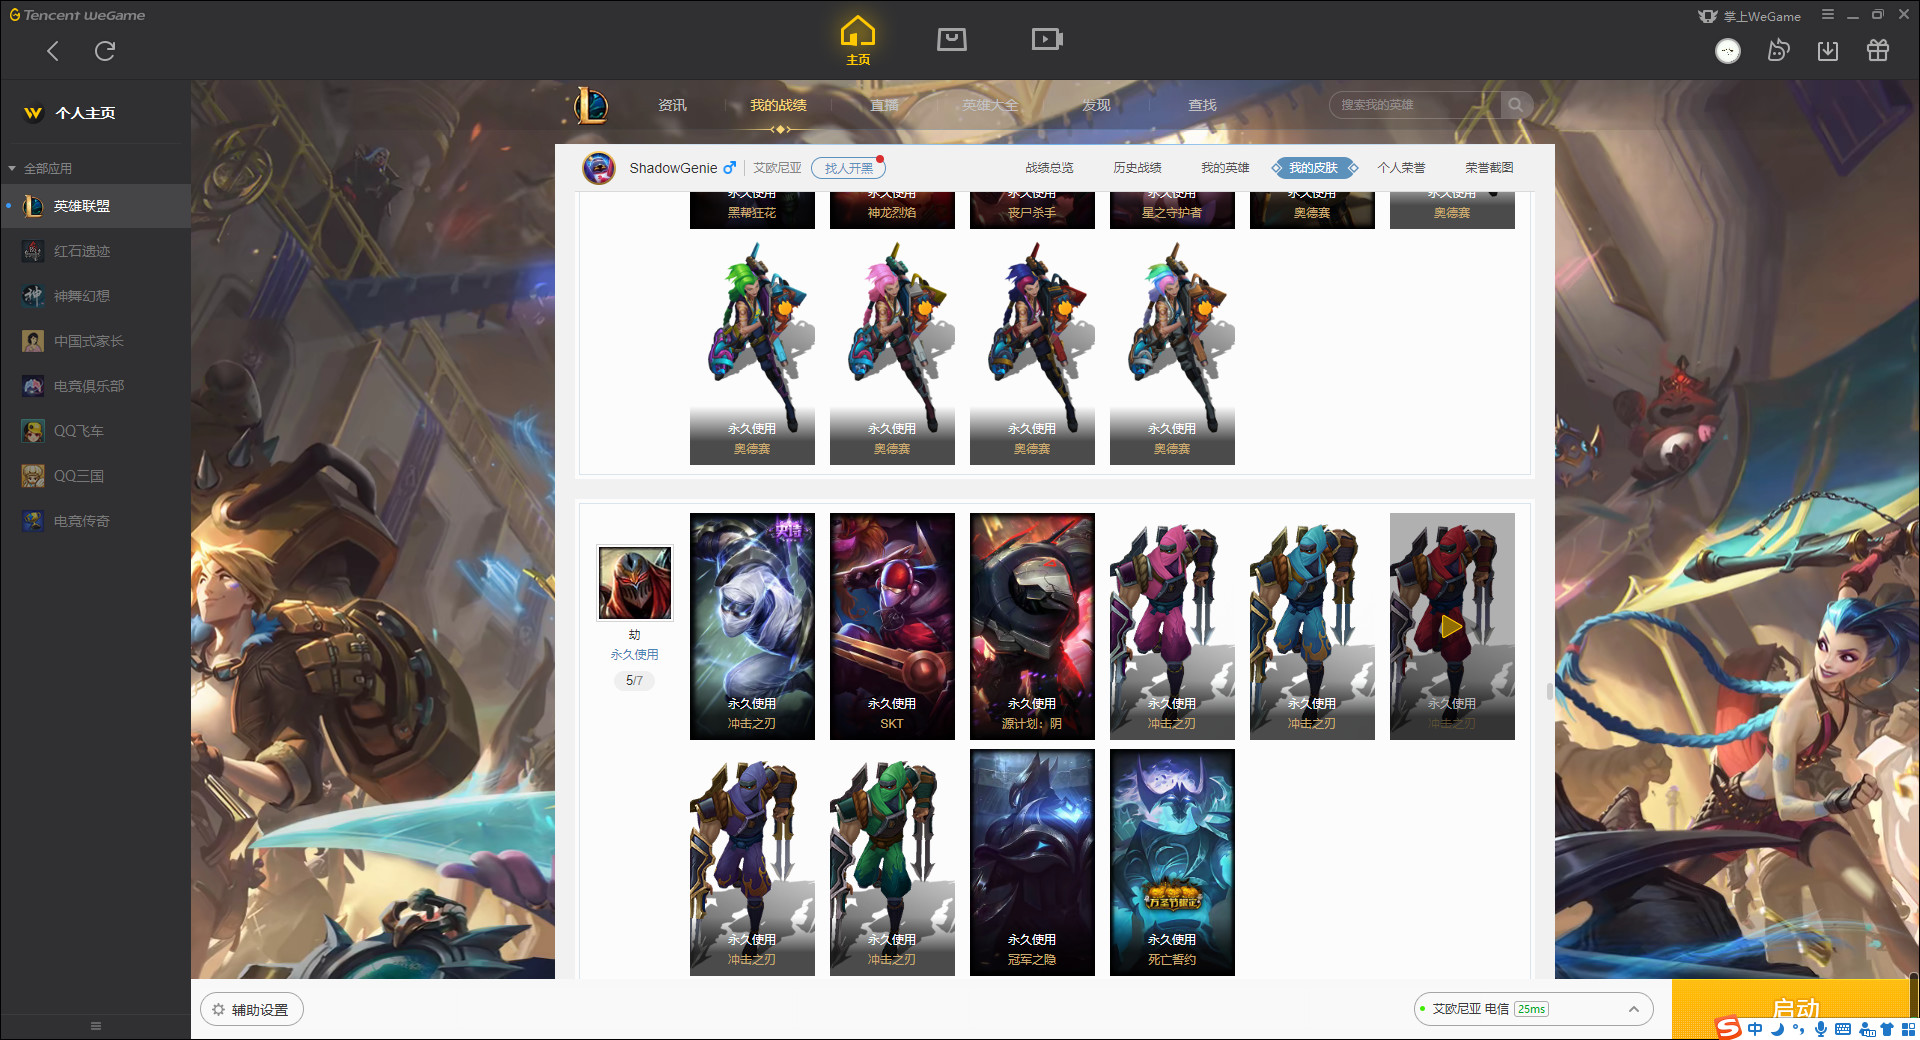Switch to 战绩总览 sub-tab
The image size is (1920, 1040).
click(1049, 168)
